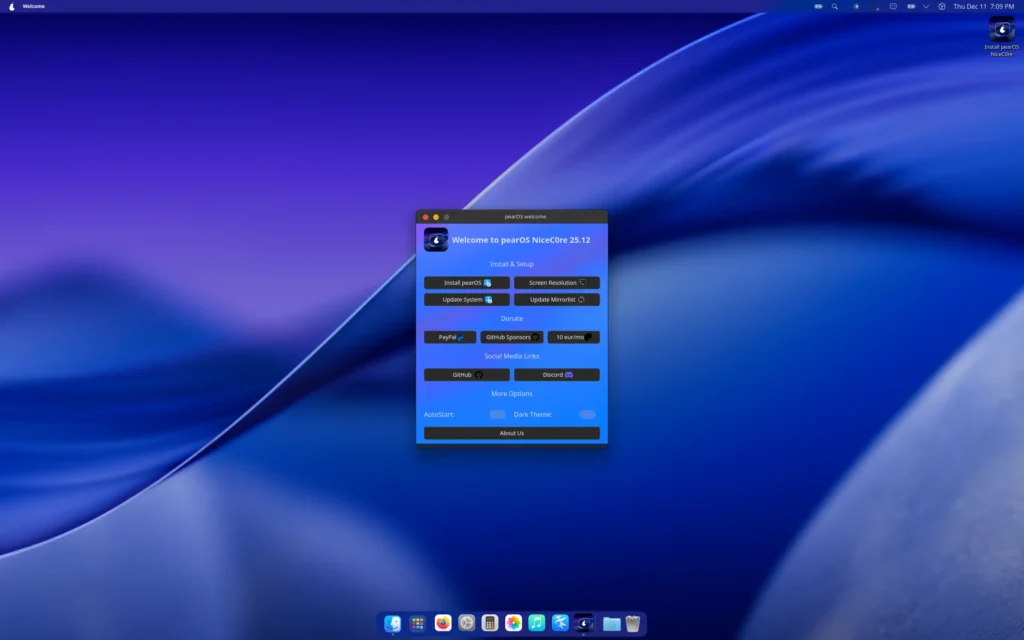Open Finder file manager from dock
Viewport: 1024px width, 640px height.
tap(393, 623)
